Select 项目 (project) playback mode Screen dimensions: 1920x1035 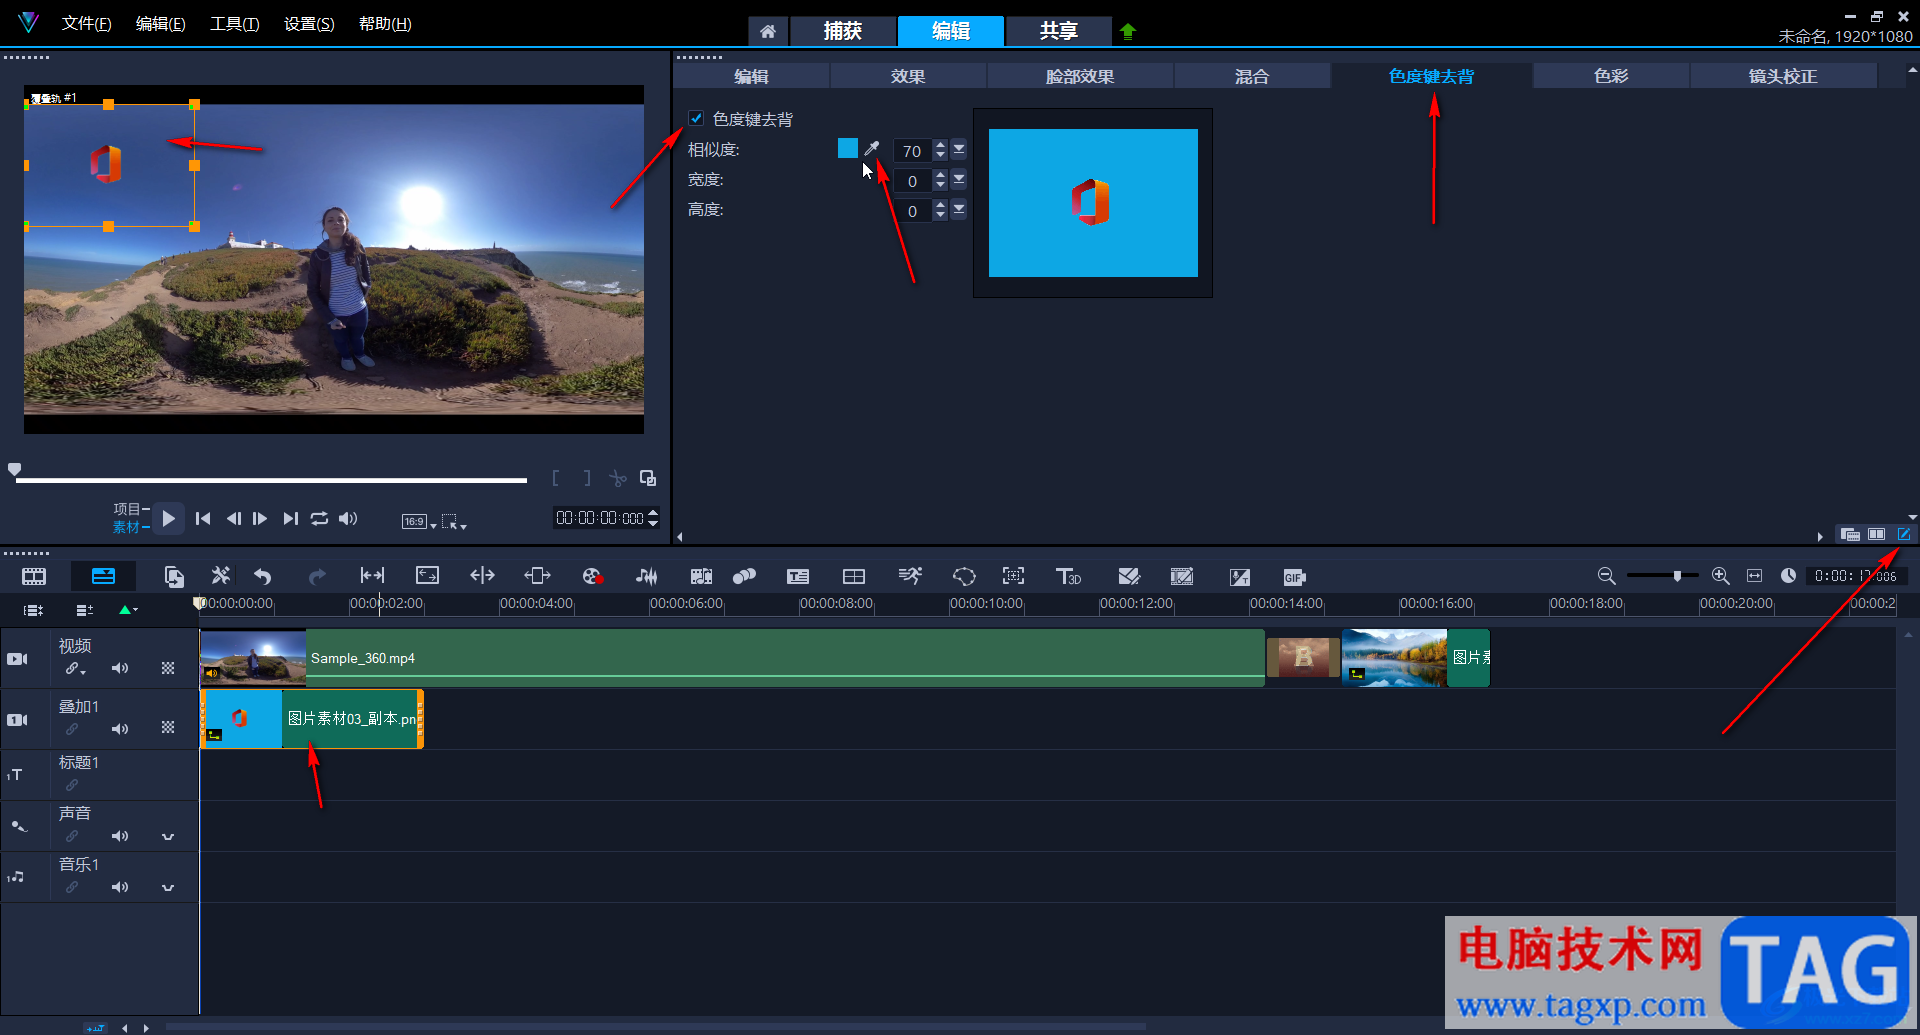click(127, 508)
